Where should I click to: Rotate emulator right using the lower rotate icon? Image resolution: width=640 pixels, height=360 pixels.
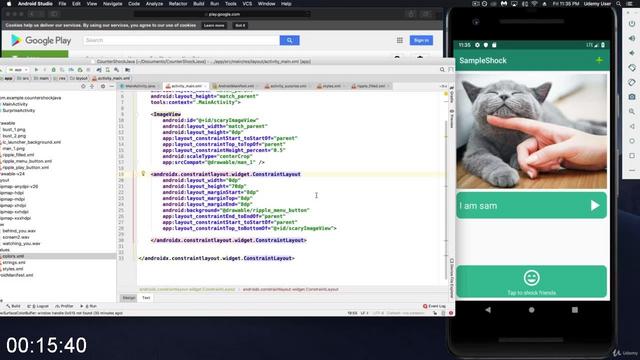(631, 82)
